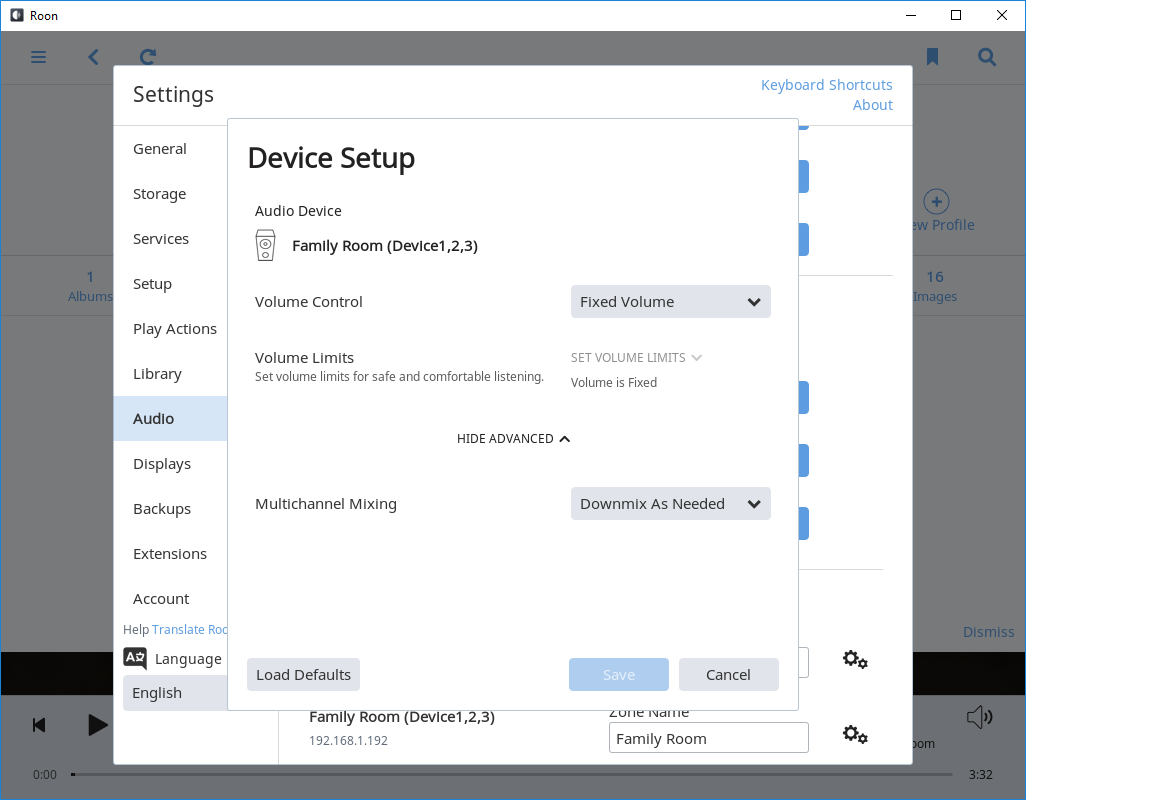The image size is (1152, 800).
Task: Open gear settings for Family Room zone
Action: pos(855,734)
